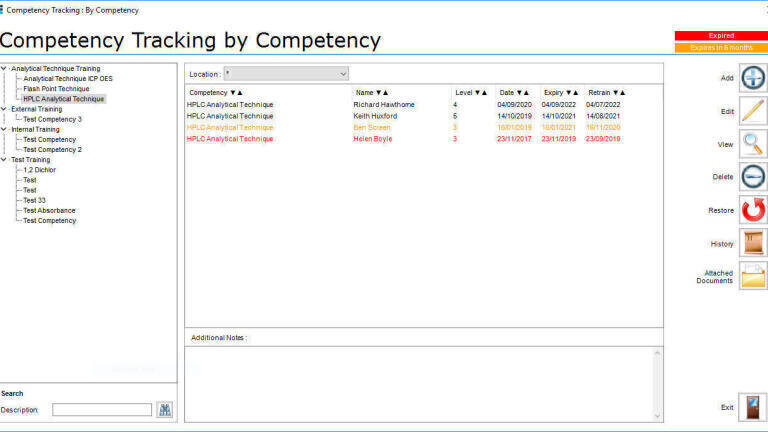This screenshot has width=768, height=432.
Task: Collapse Analytical Technique Training node
Action: pyautogui.click(x=3, y=69)
